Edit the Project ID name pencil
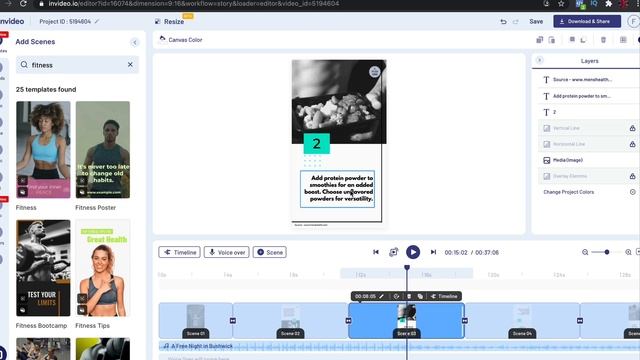This screenshot has width=640, height=360. (97, 21)
